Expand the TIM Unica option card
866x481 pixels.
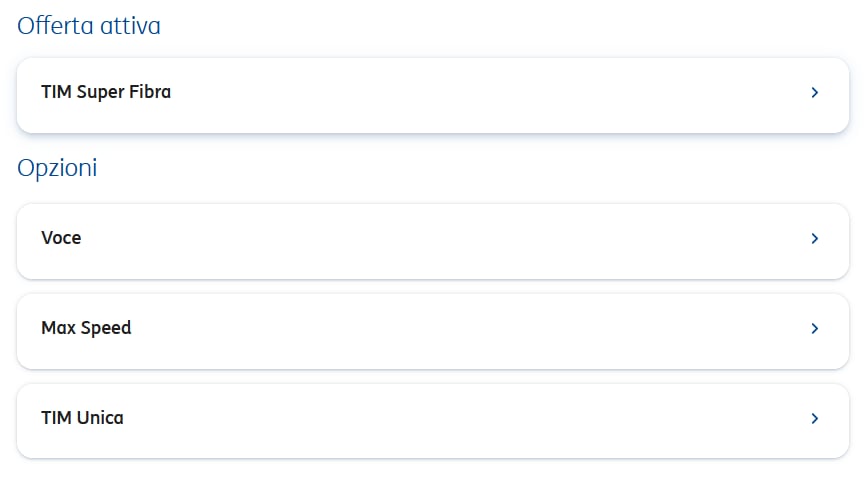pyautogui.click(x=432, y=420)
